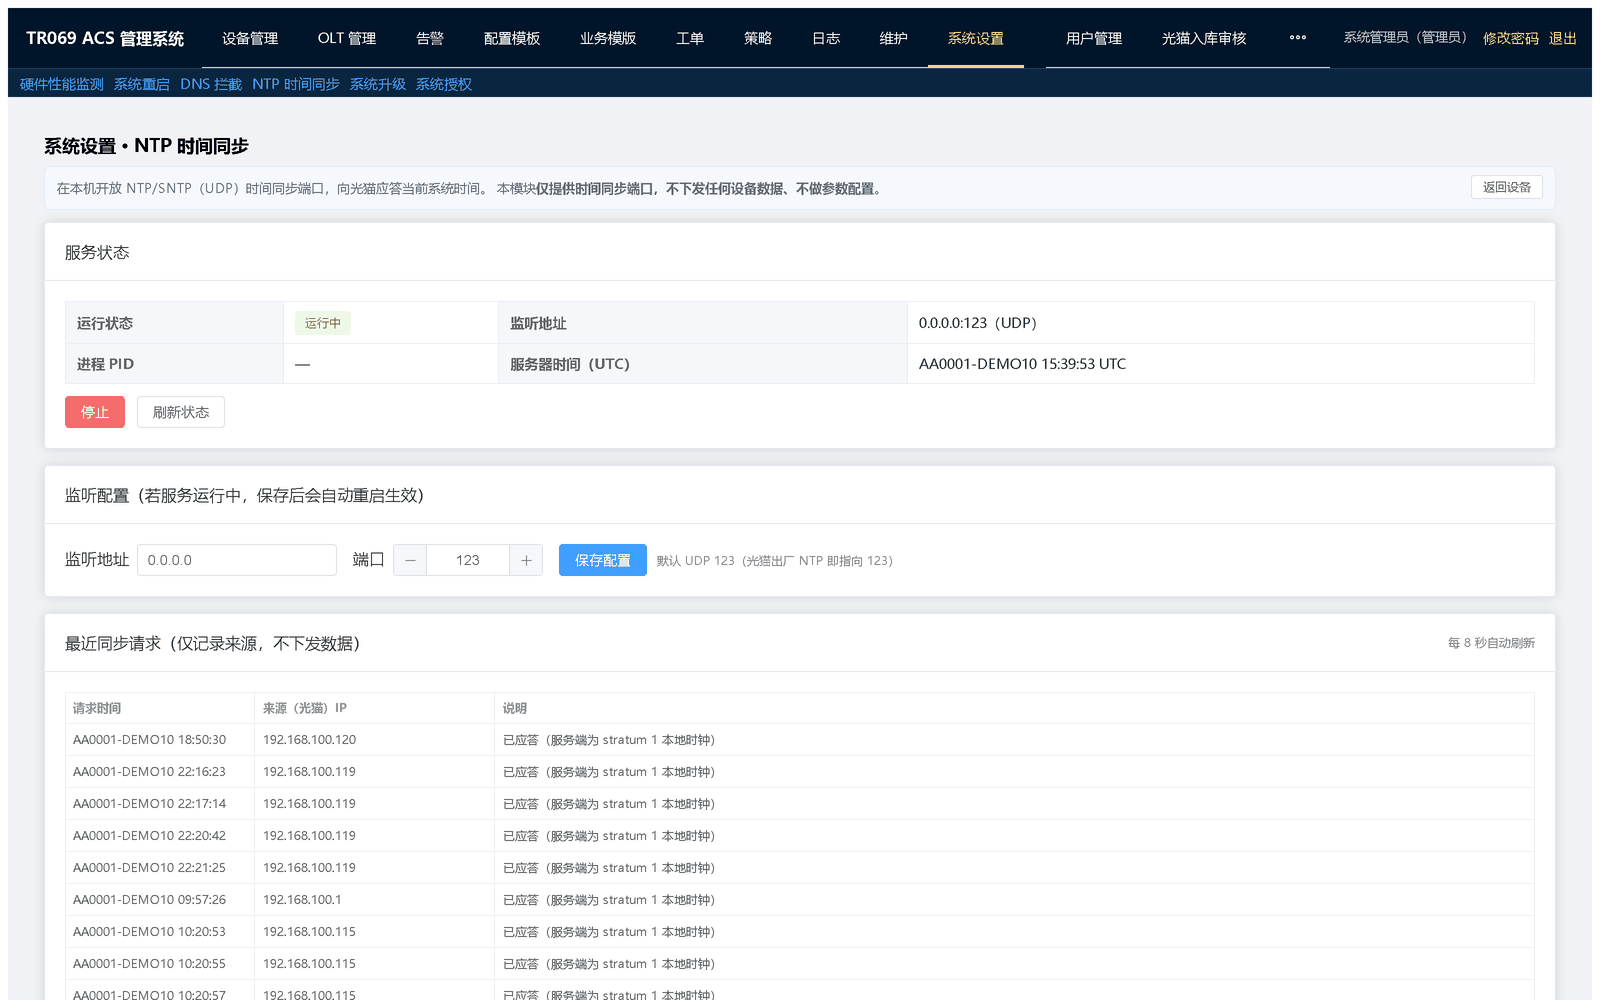
Task: Decrease the port with minus button
Action: [x=410, y=560]
